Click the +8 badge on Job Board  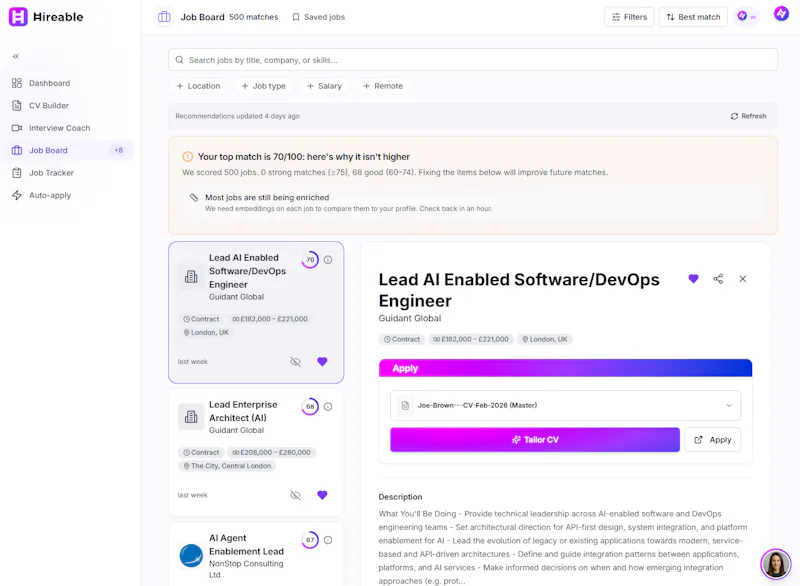pos(118,150)
